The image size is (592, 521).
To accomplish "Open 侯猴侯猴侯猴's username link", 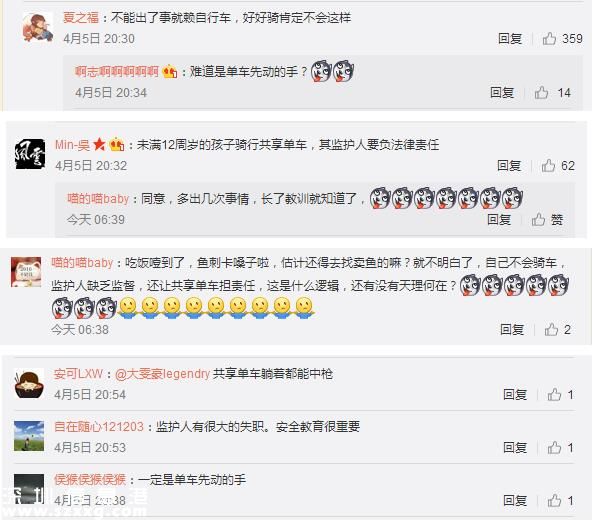I will [90, 479].
